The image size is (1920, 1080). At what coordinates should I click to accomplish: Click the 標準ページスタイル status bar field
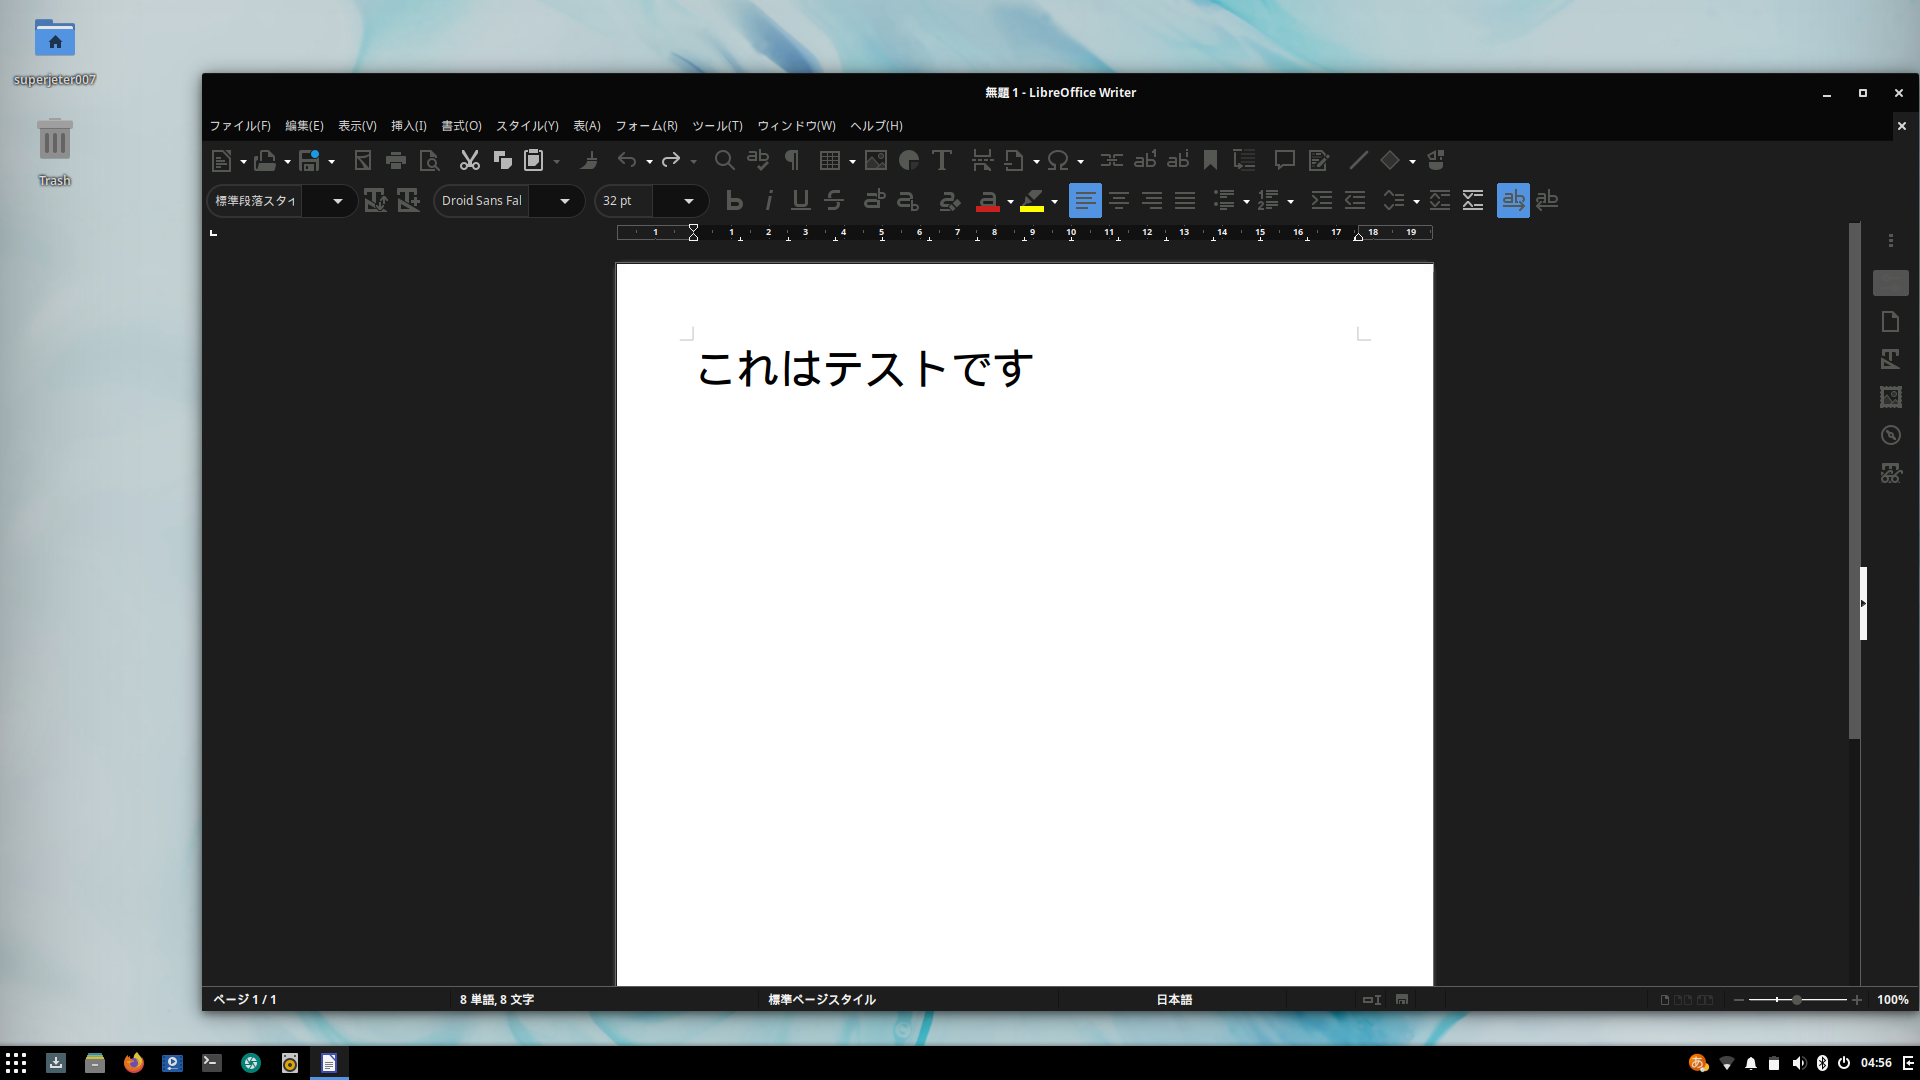point(822,999)
